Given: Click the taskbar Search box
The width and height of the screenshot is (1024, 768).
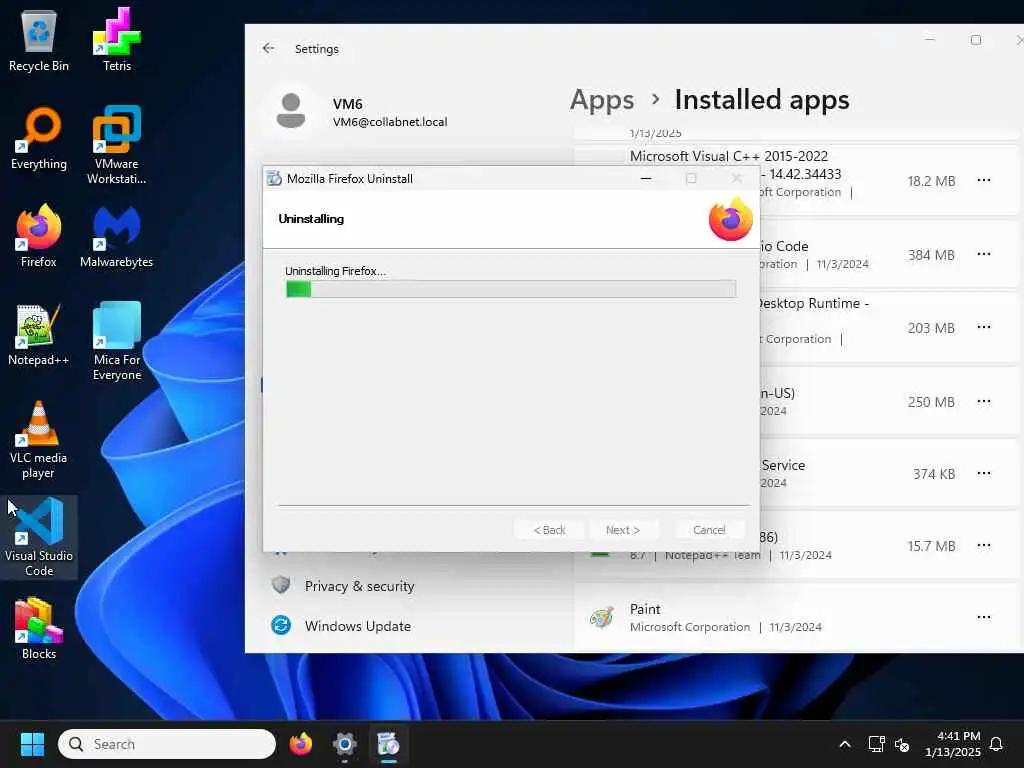Looking at the screenshot, I should pyautogui.click(x=167, y=744).
